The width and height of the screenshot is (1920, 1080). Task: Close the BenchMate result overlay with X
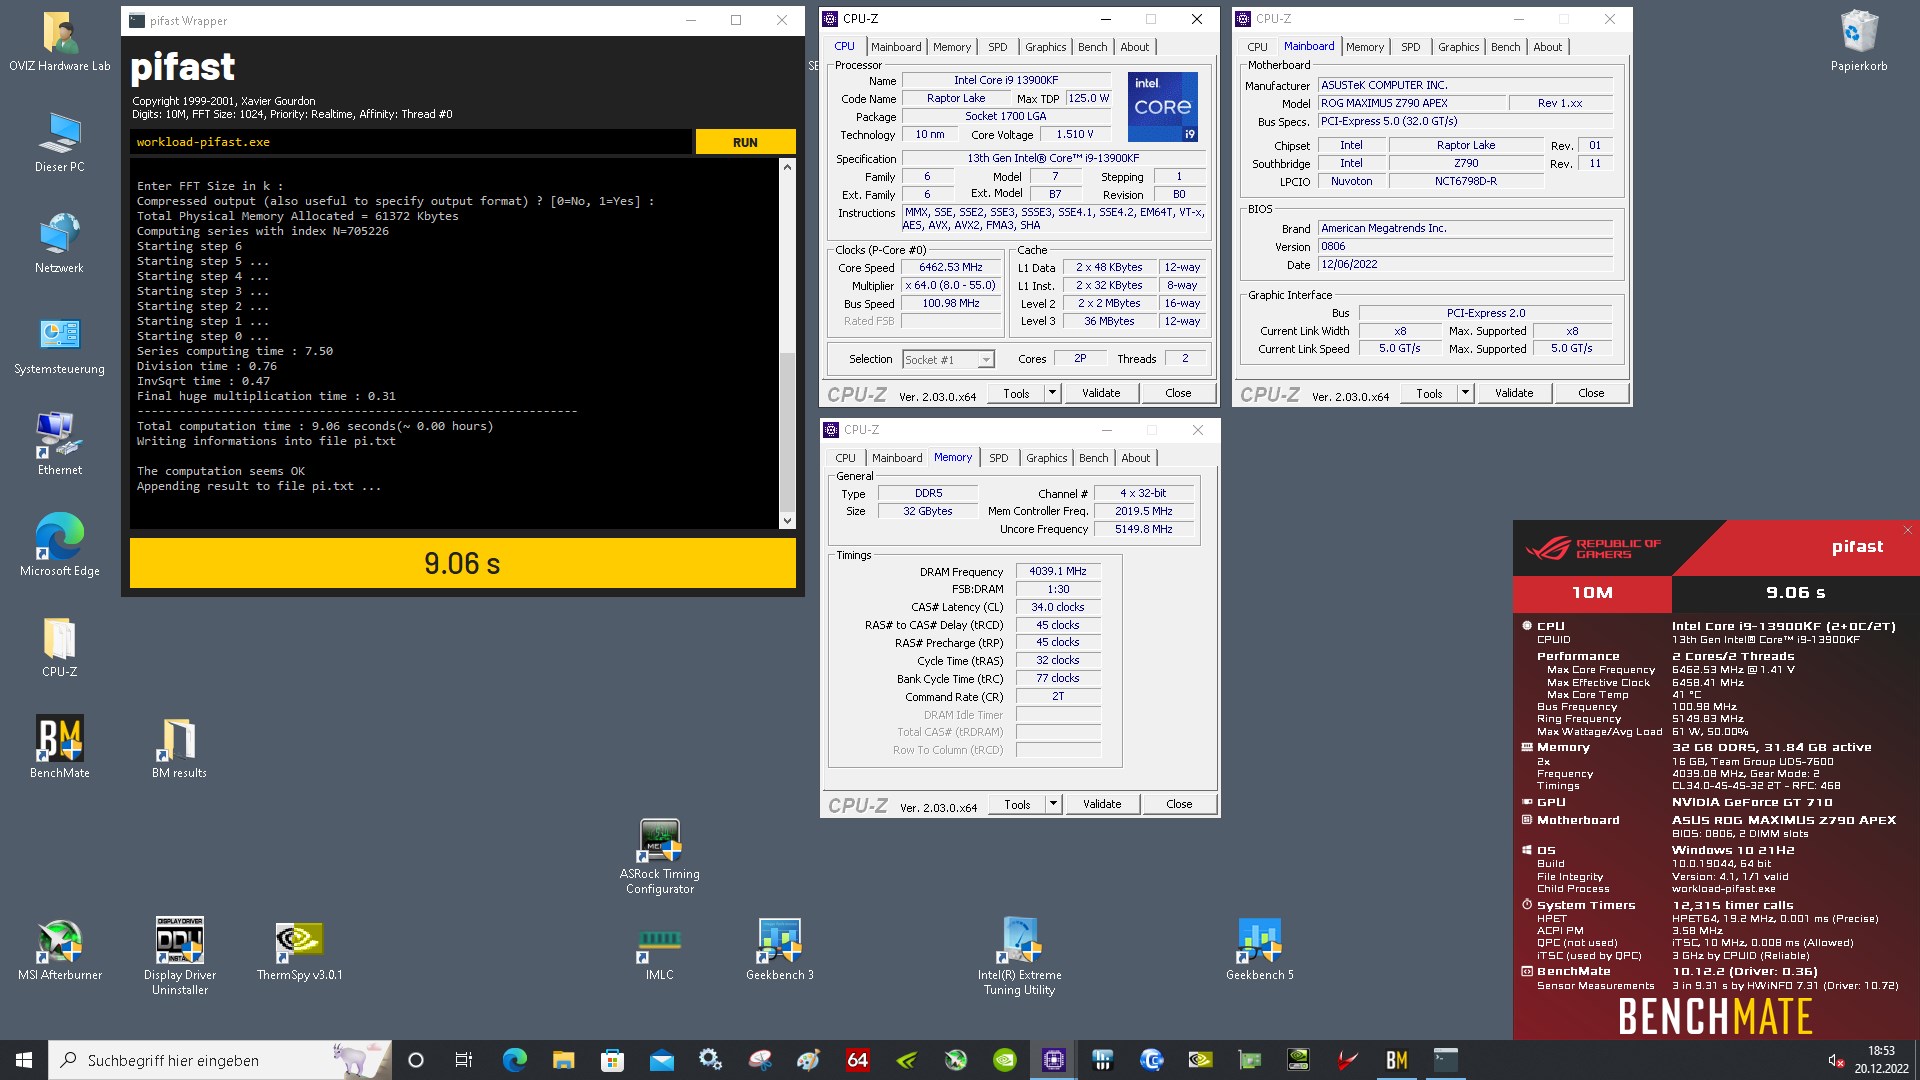tap(1907, 530)
